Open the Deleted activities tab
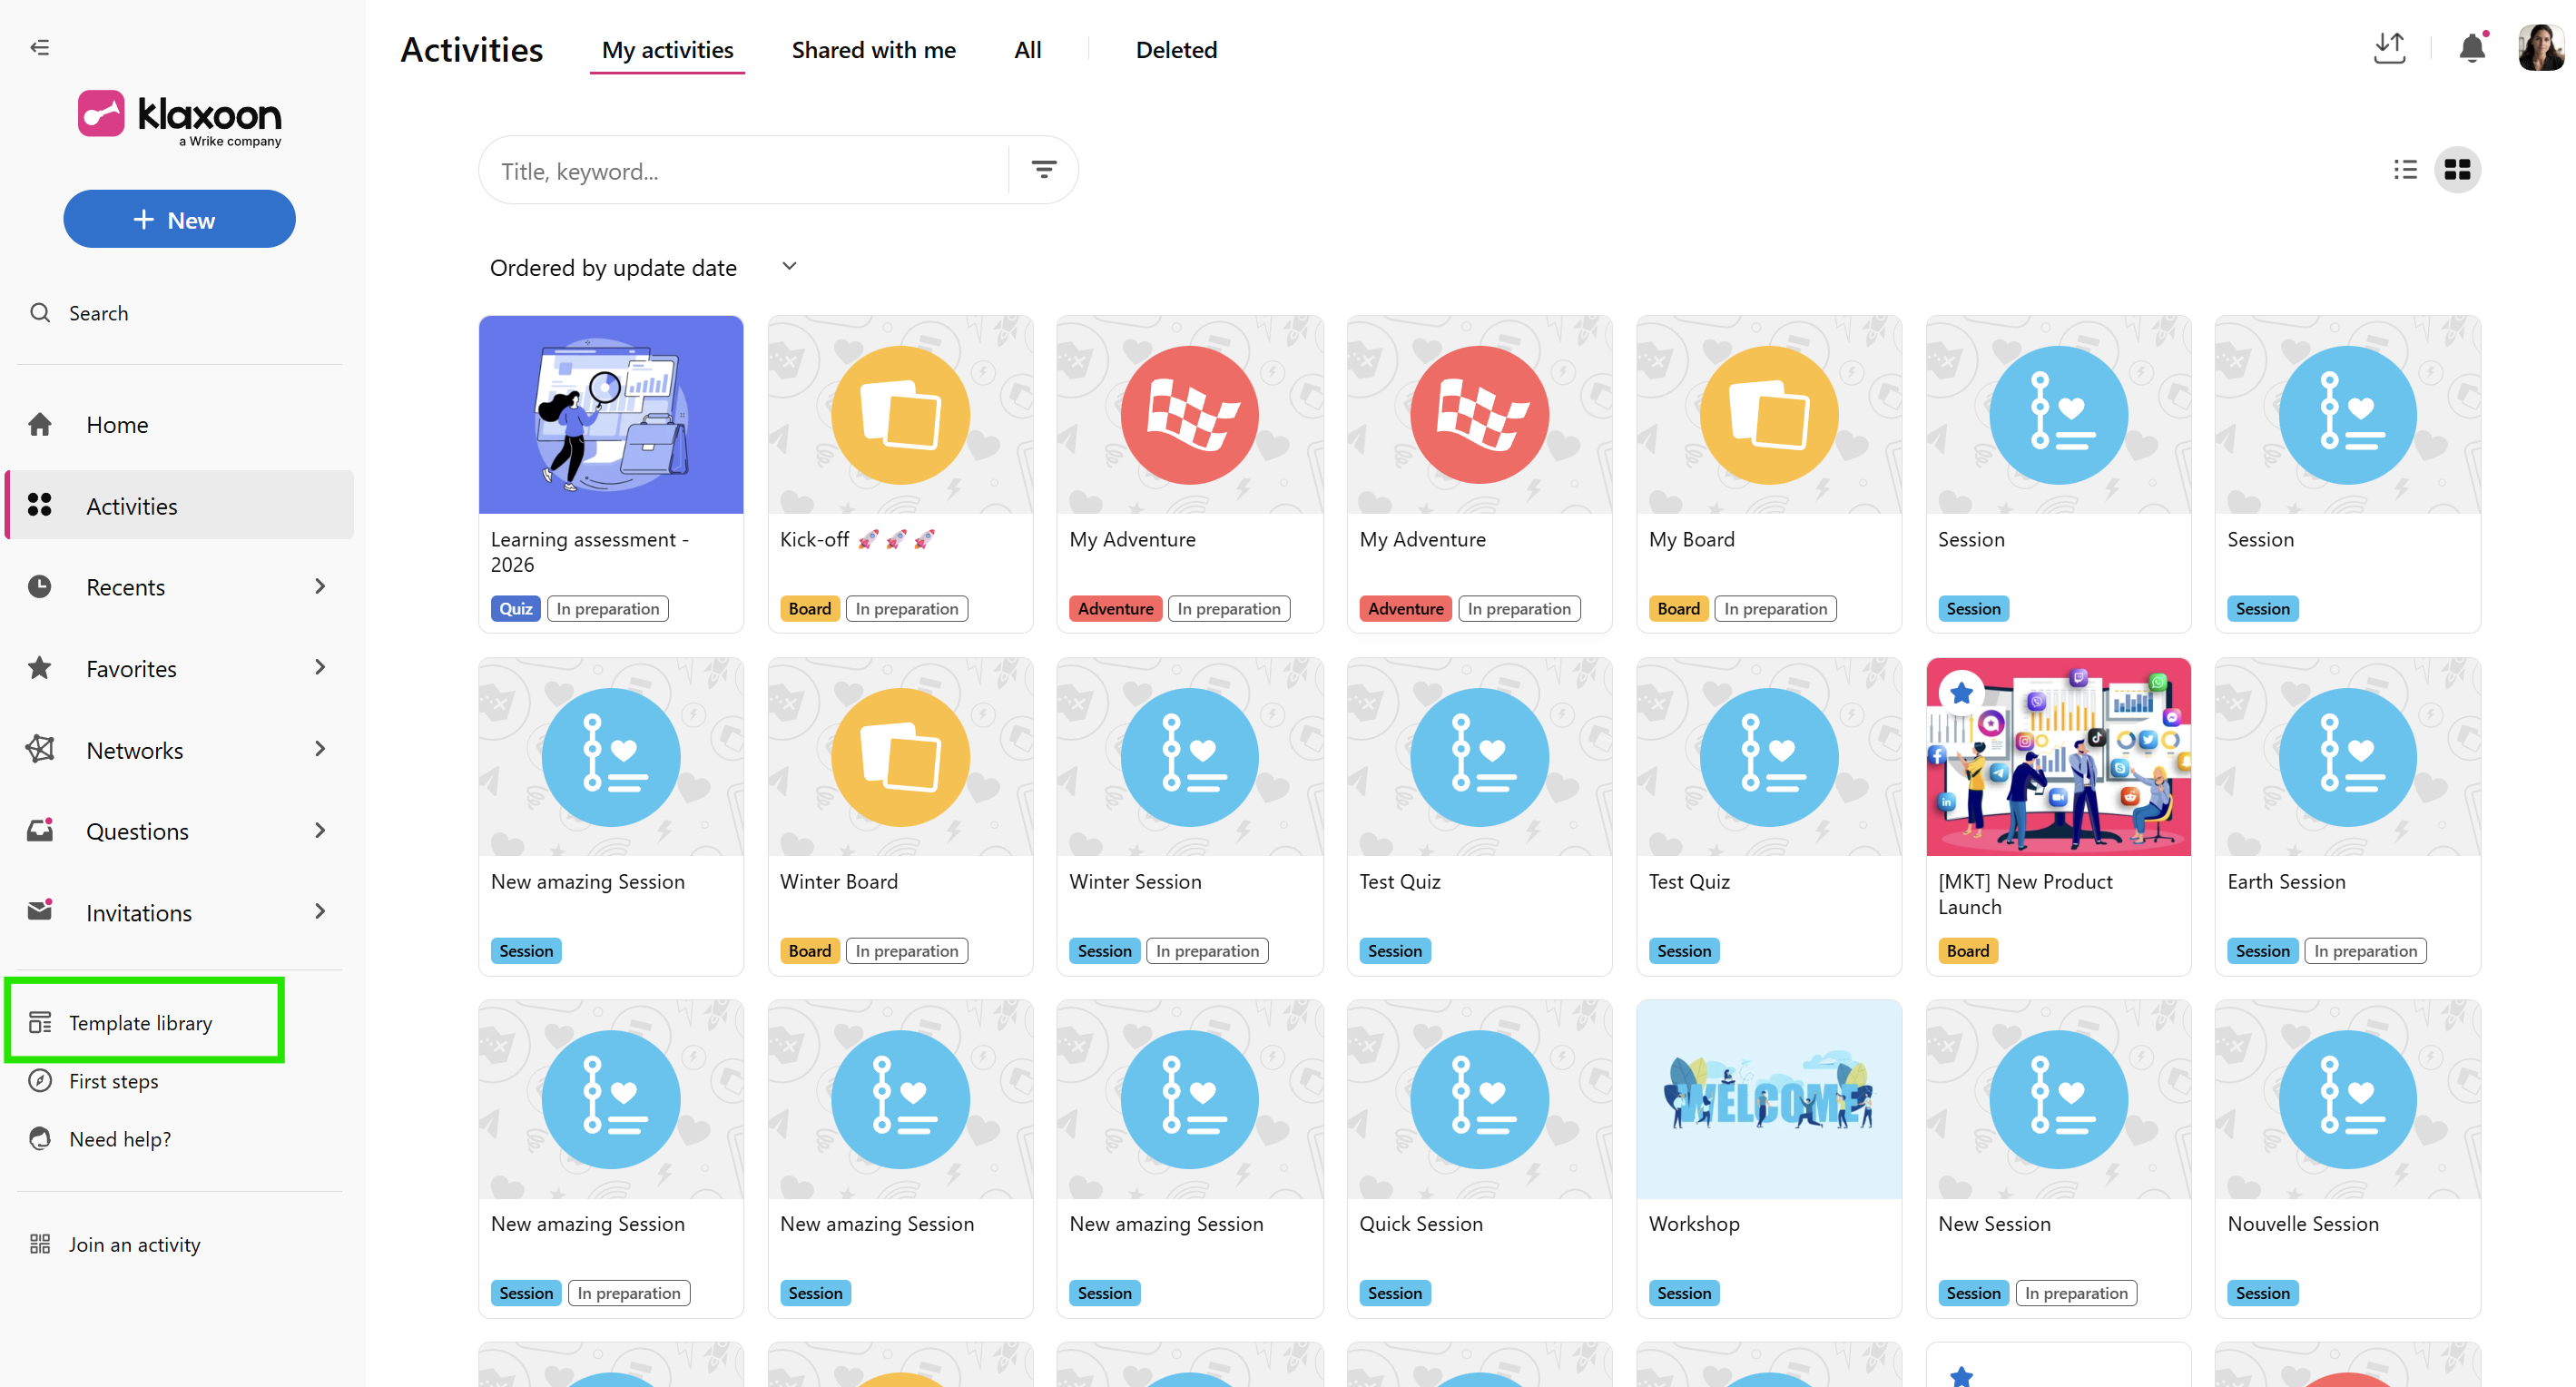Image resolution: width=2576 pixels, height=1387 pixels. [1176, 50]
